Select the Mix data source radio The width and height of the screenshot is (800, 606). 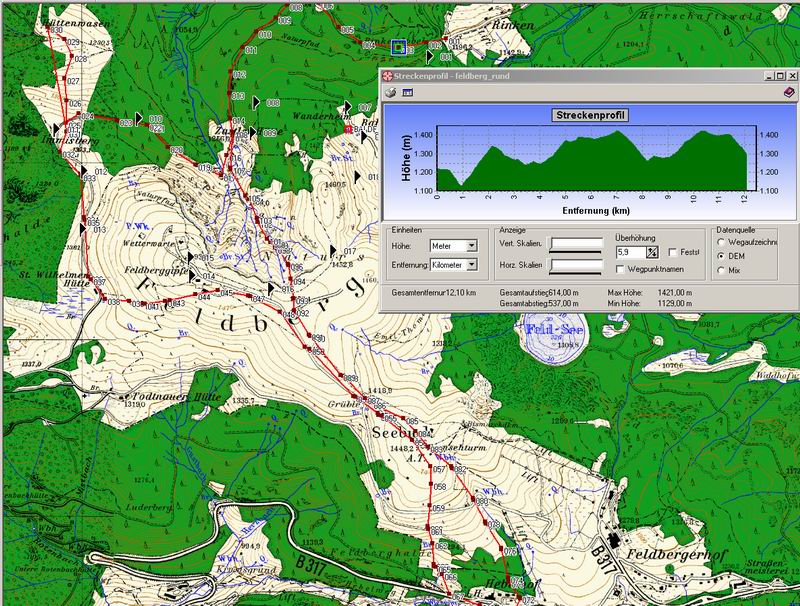pyautogui.click(x=721, y=270)
